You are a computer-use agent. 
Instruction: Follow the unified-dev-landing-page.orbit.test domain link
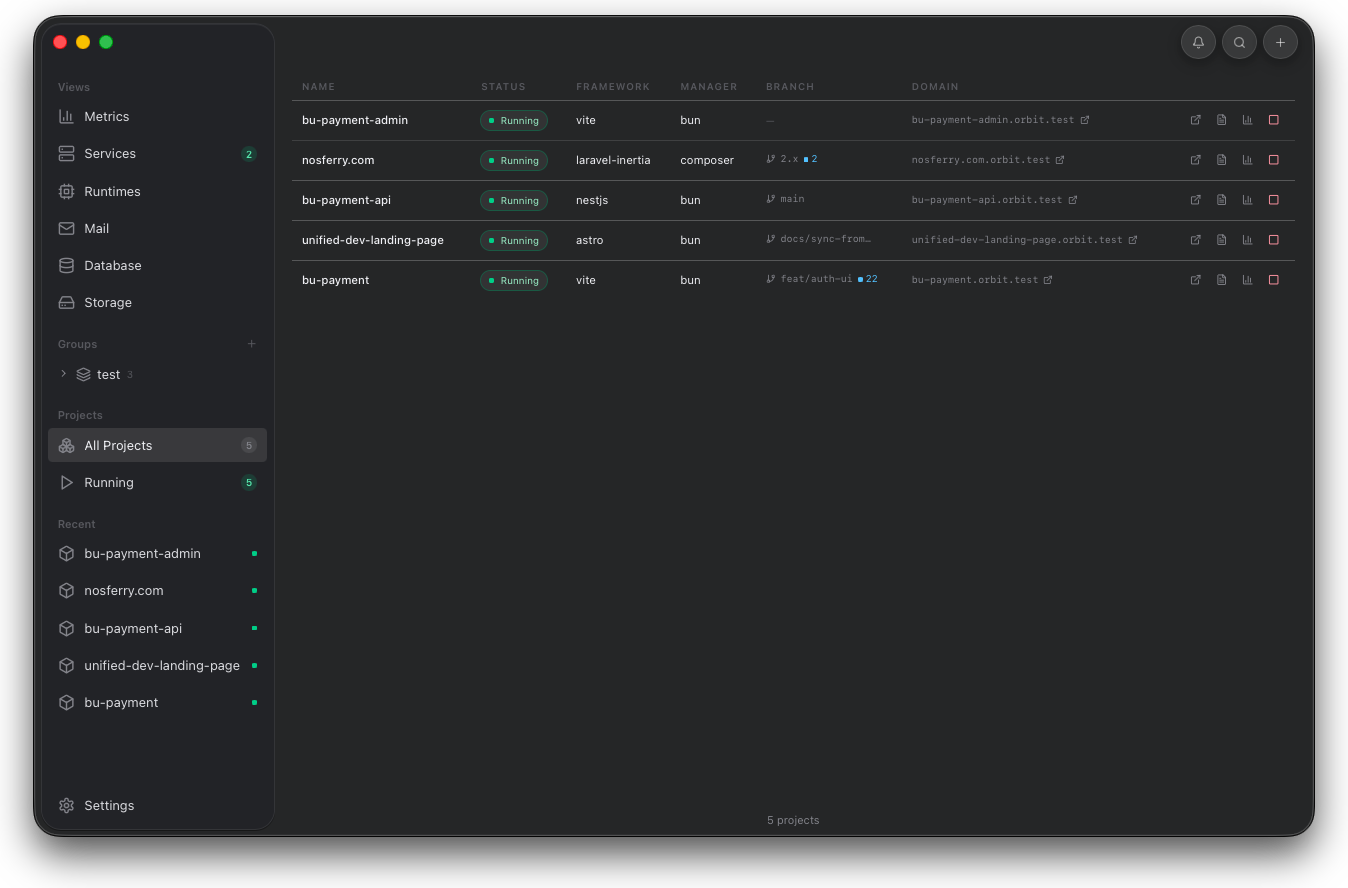point(1024,240)
